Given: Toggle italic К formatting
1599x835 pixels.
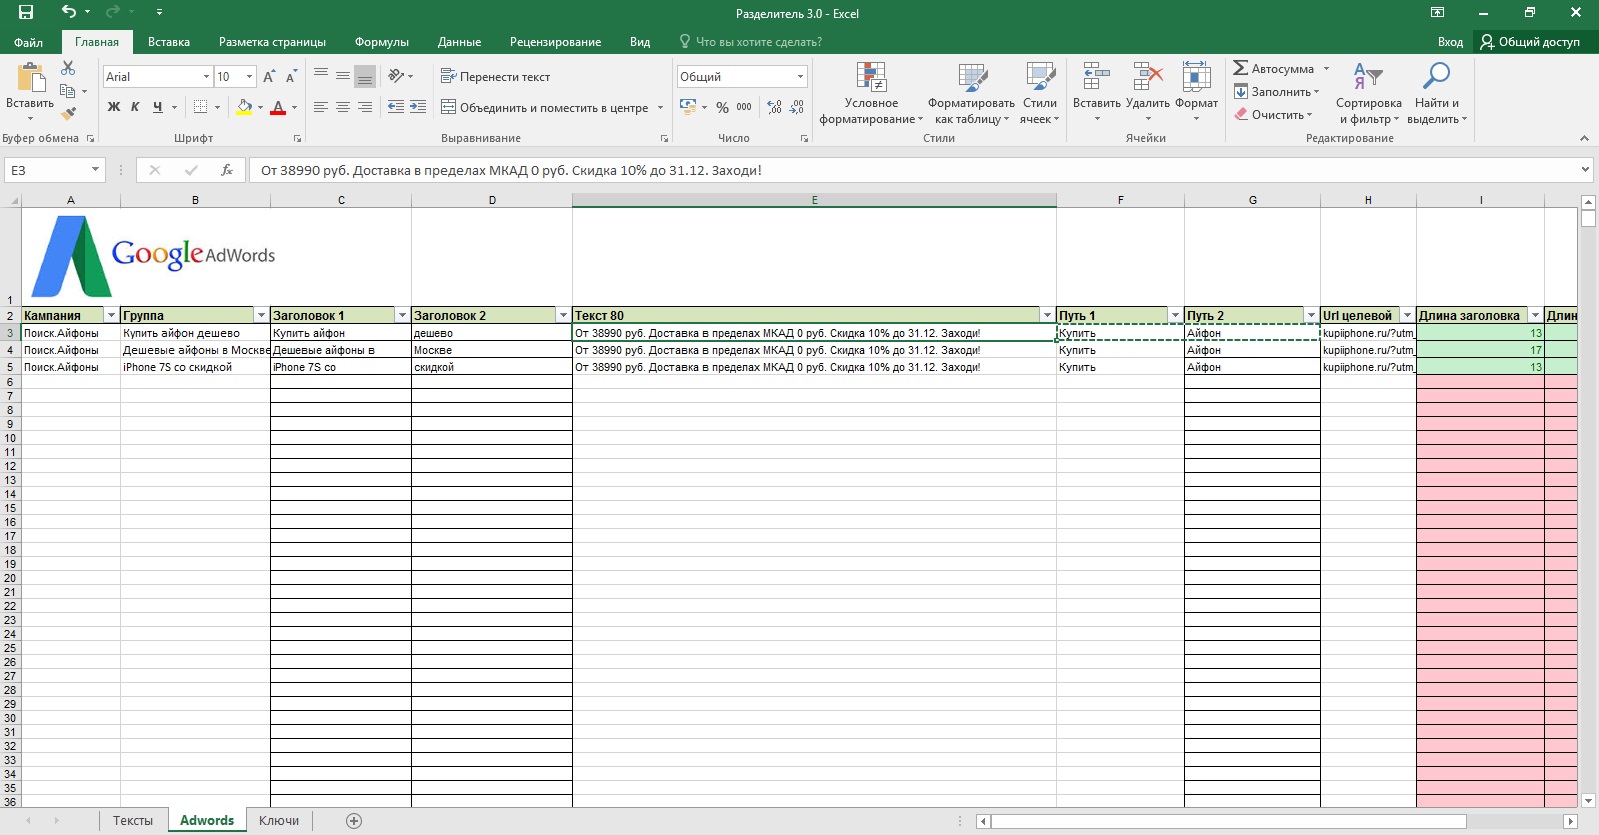Looking at the screenshot, I should click(x=135, y=107).
